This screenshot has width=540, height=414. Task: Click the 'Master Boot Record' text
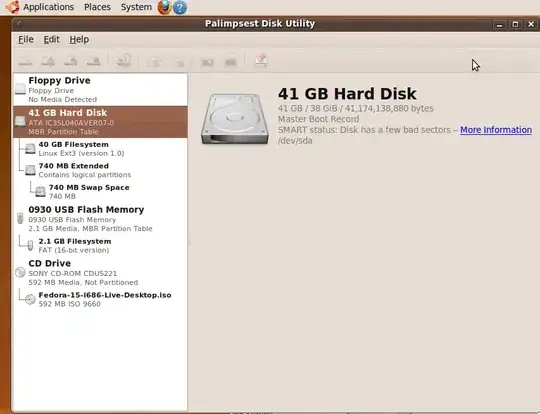[319, 119]
